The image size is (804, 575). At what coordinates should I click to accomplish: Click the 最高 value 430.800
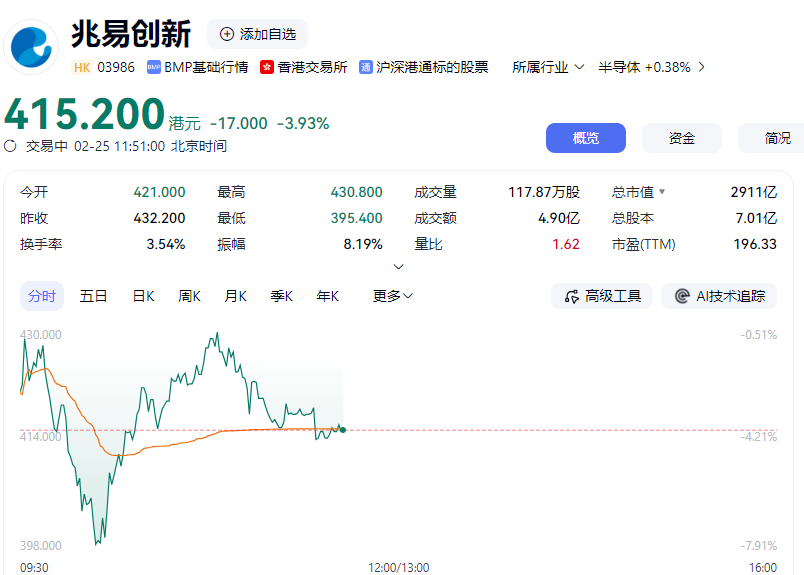[356, 192]
